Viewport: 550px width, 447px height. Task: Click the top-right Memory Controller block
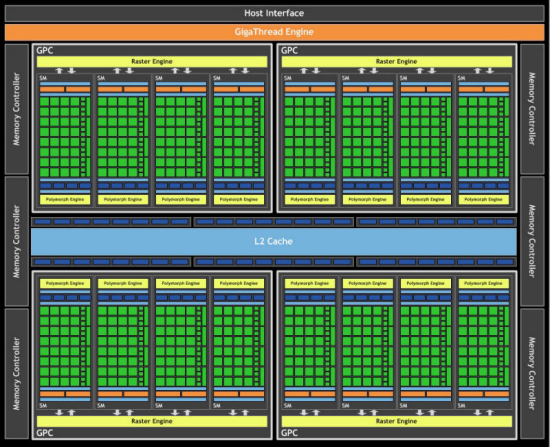click(x=532, y=109)
